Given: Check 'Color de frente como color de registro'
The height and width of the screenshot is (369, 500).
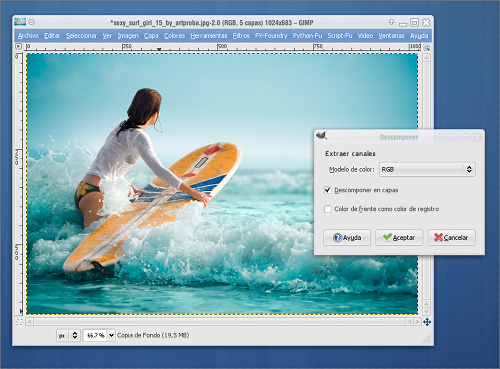Looking at the screenshot, I should (328, 209).
